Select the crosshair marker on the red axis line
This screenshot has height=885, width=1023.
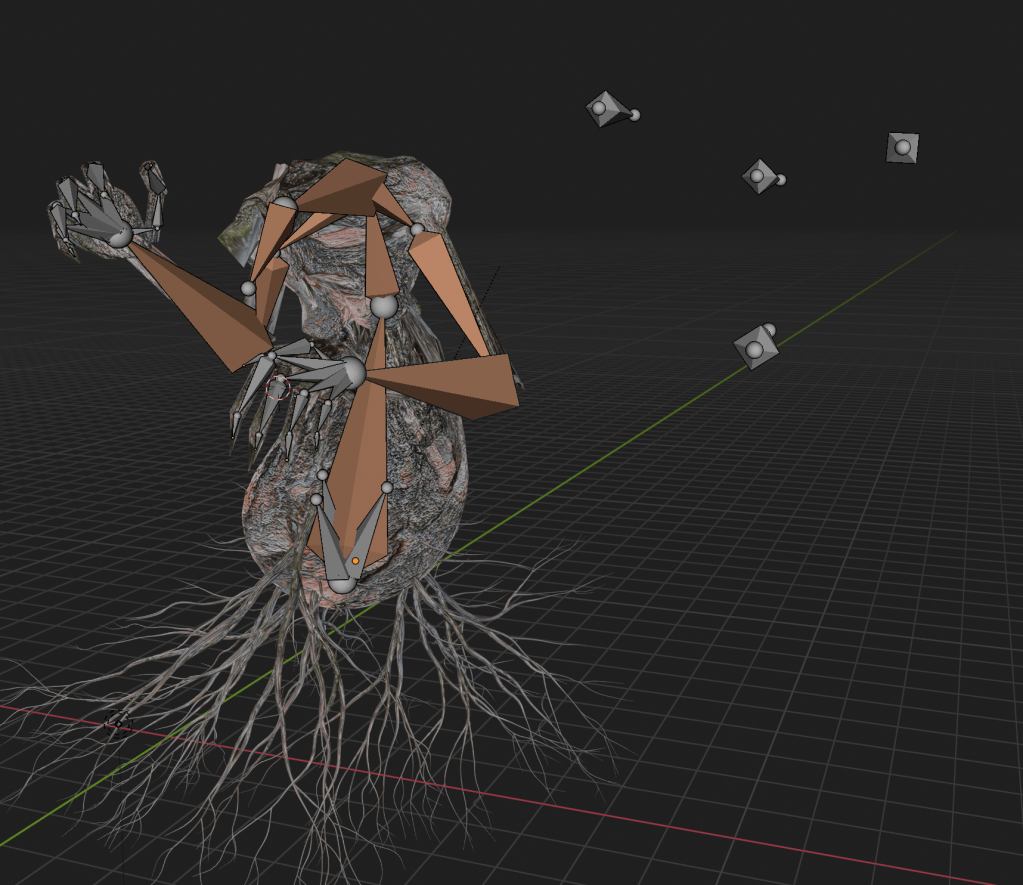(118, 723)
